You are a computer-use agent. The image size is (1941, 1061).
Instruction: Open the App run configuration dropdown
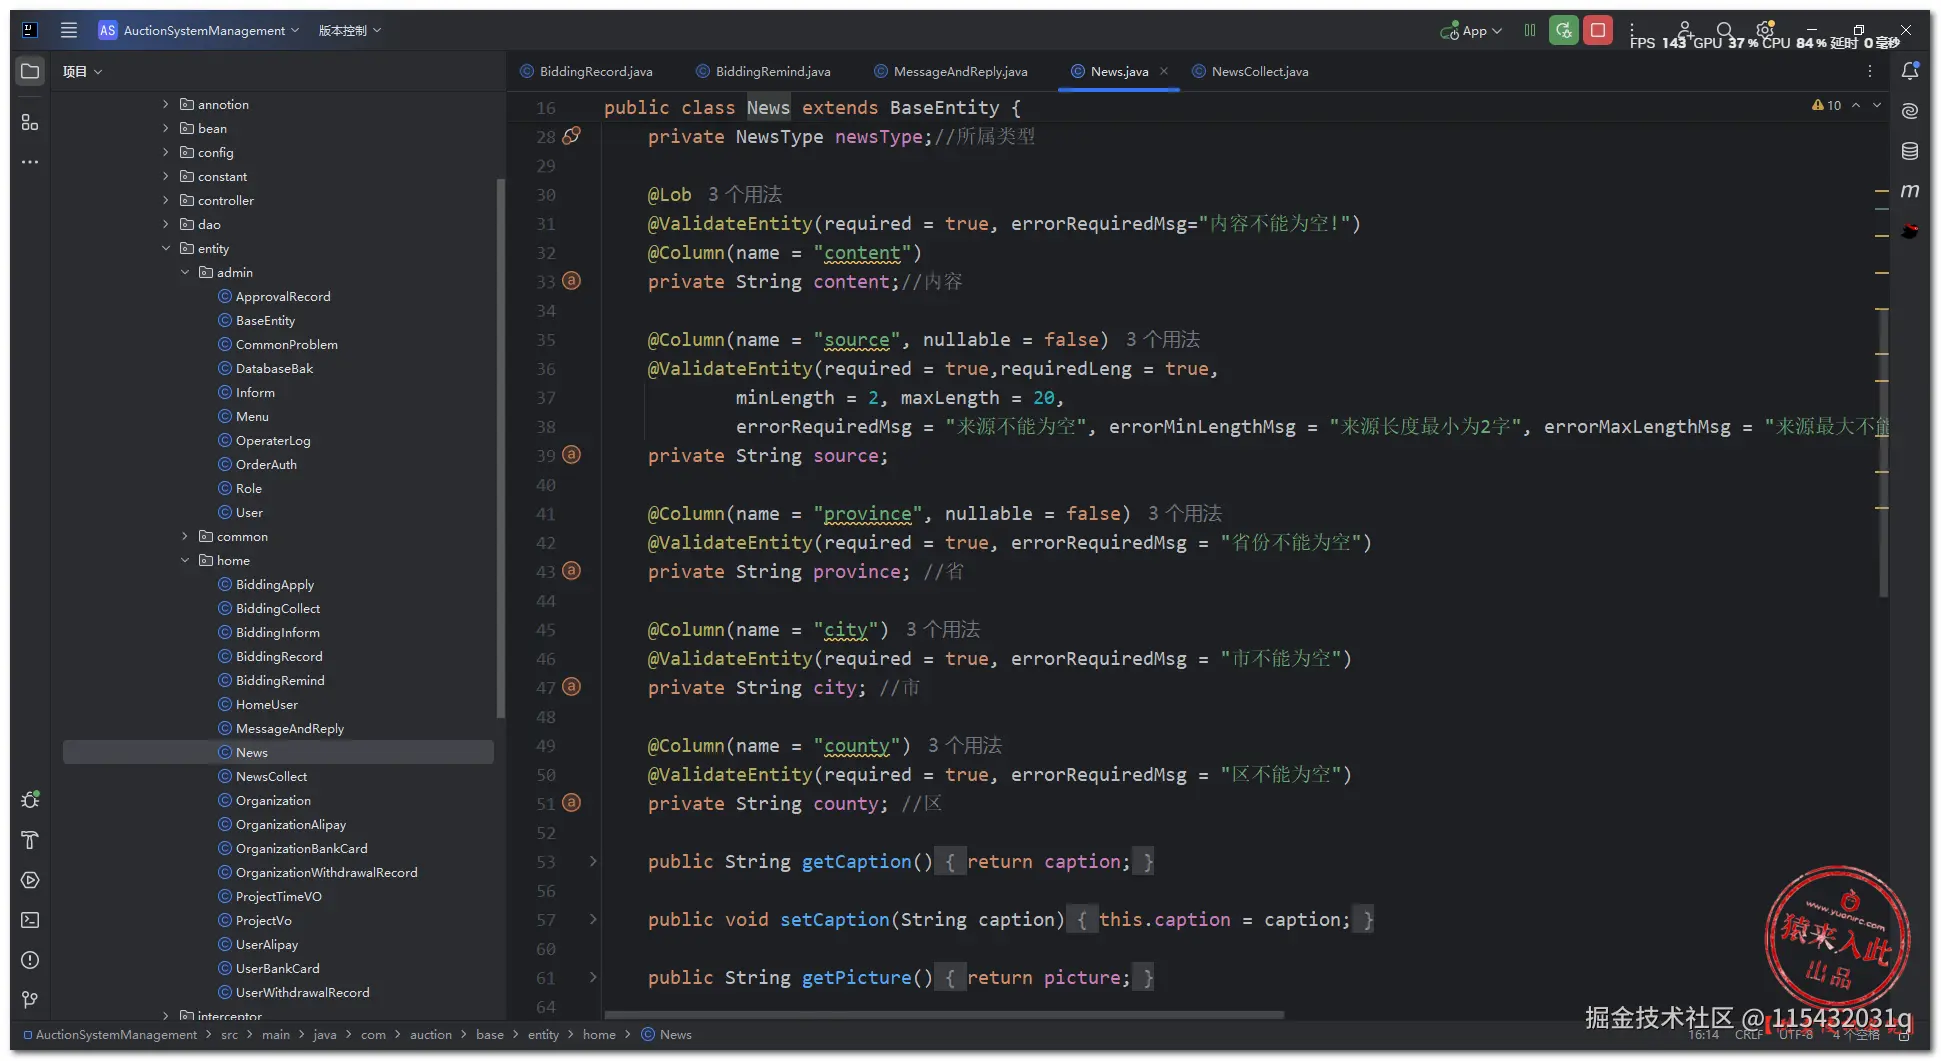pyautogui.click(x=1471, y=30)
